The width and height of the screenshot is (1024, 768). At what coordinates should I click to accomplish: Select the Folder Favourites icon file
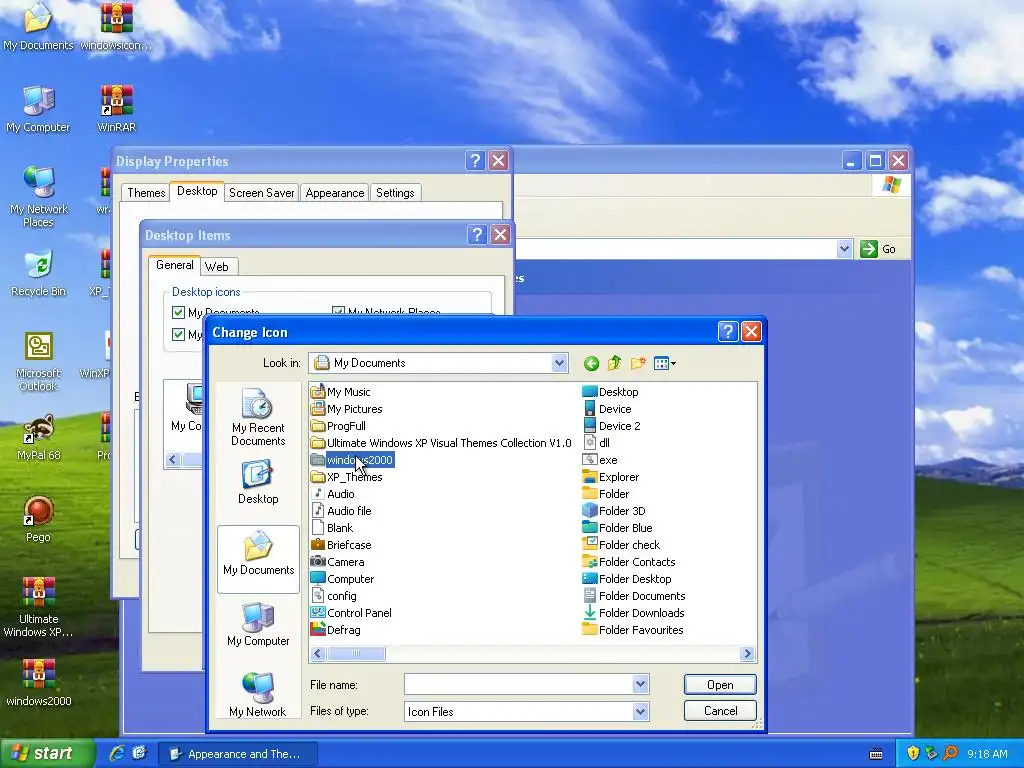(633, 630)
